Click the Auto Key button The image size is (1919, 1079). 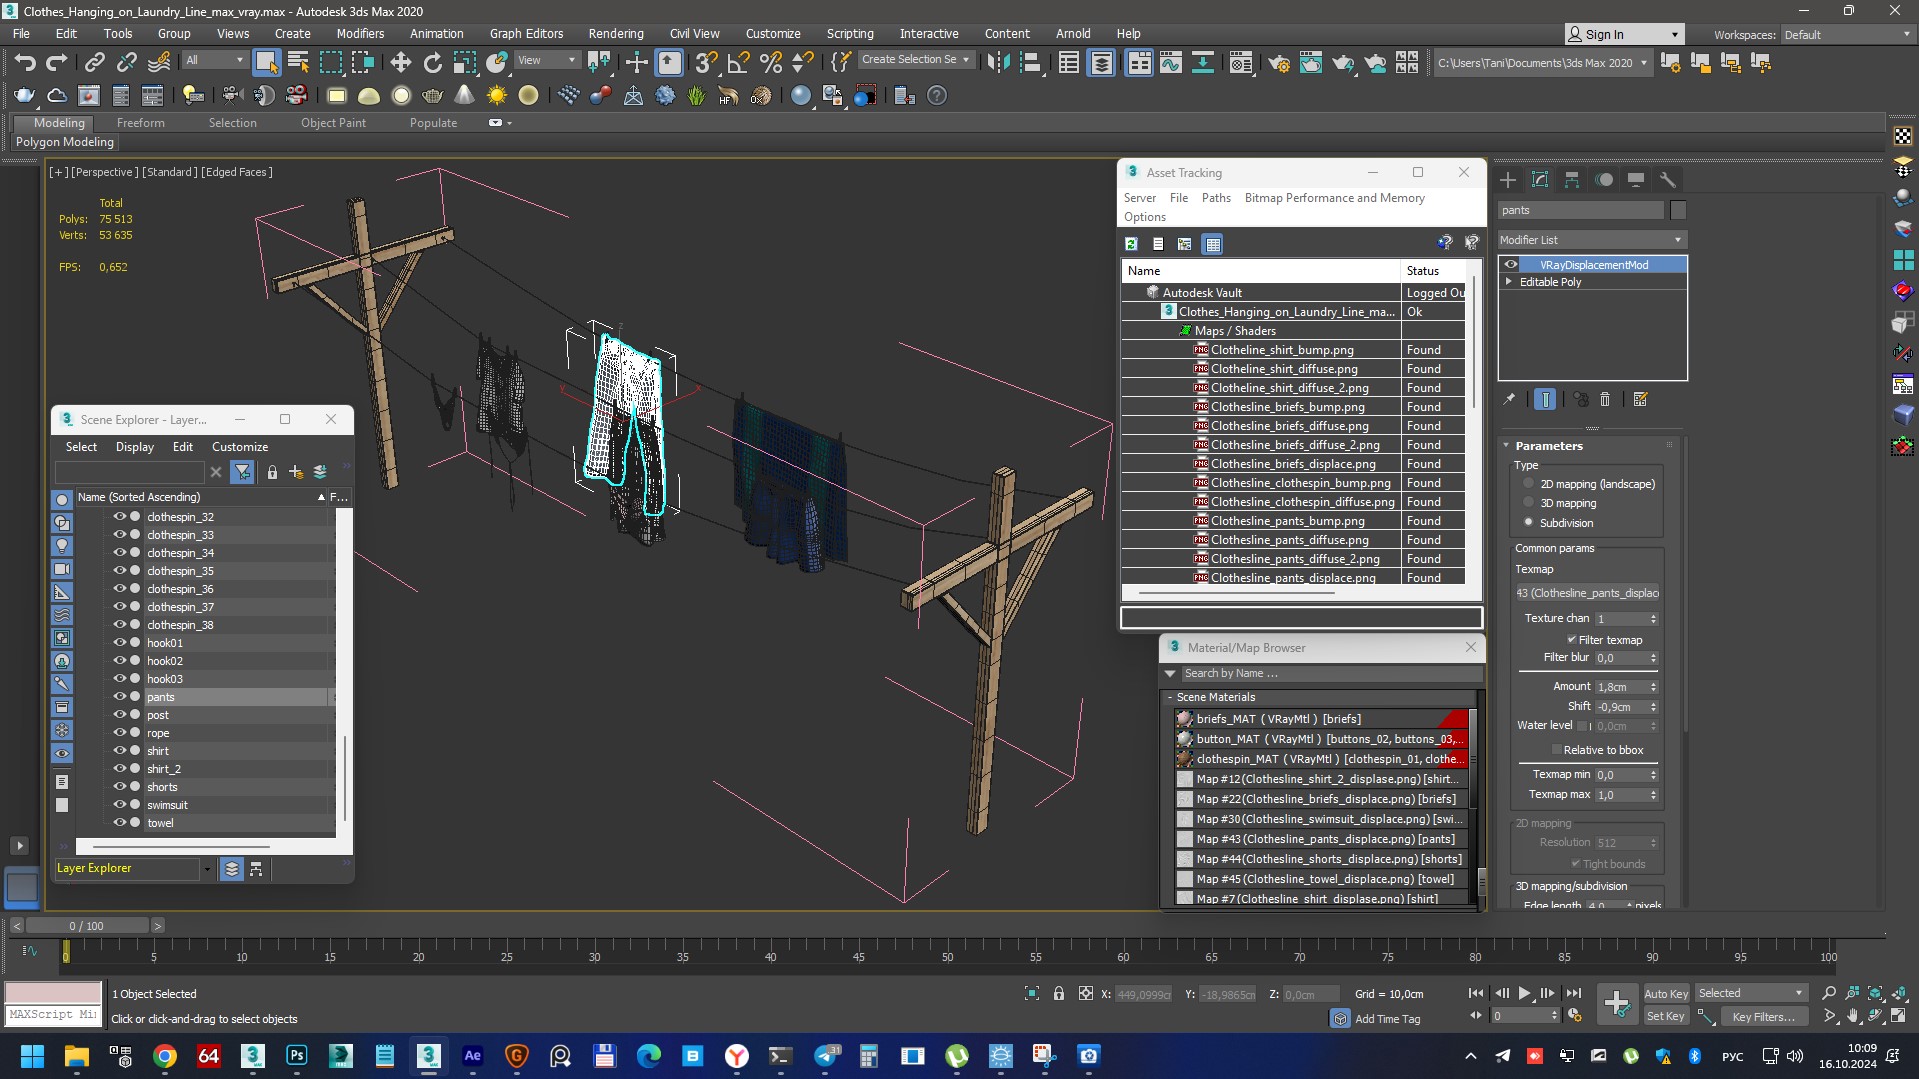point(1665,993)
